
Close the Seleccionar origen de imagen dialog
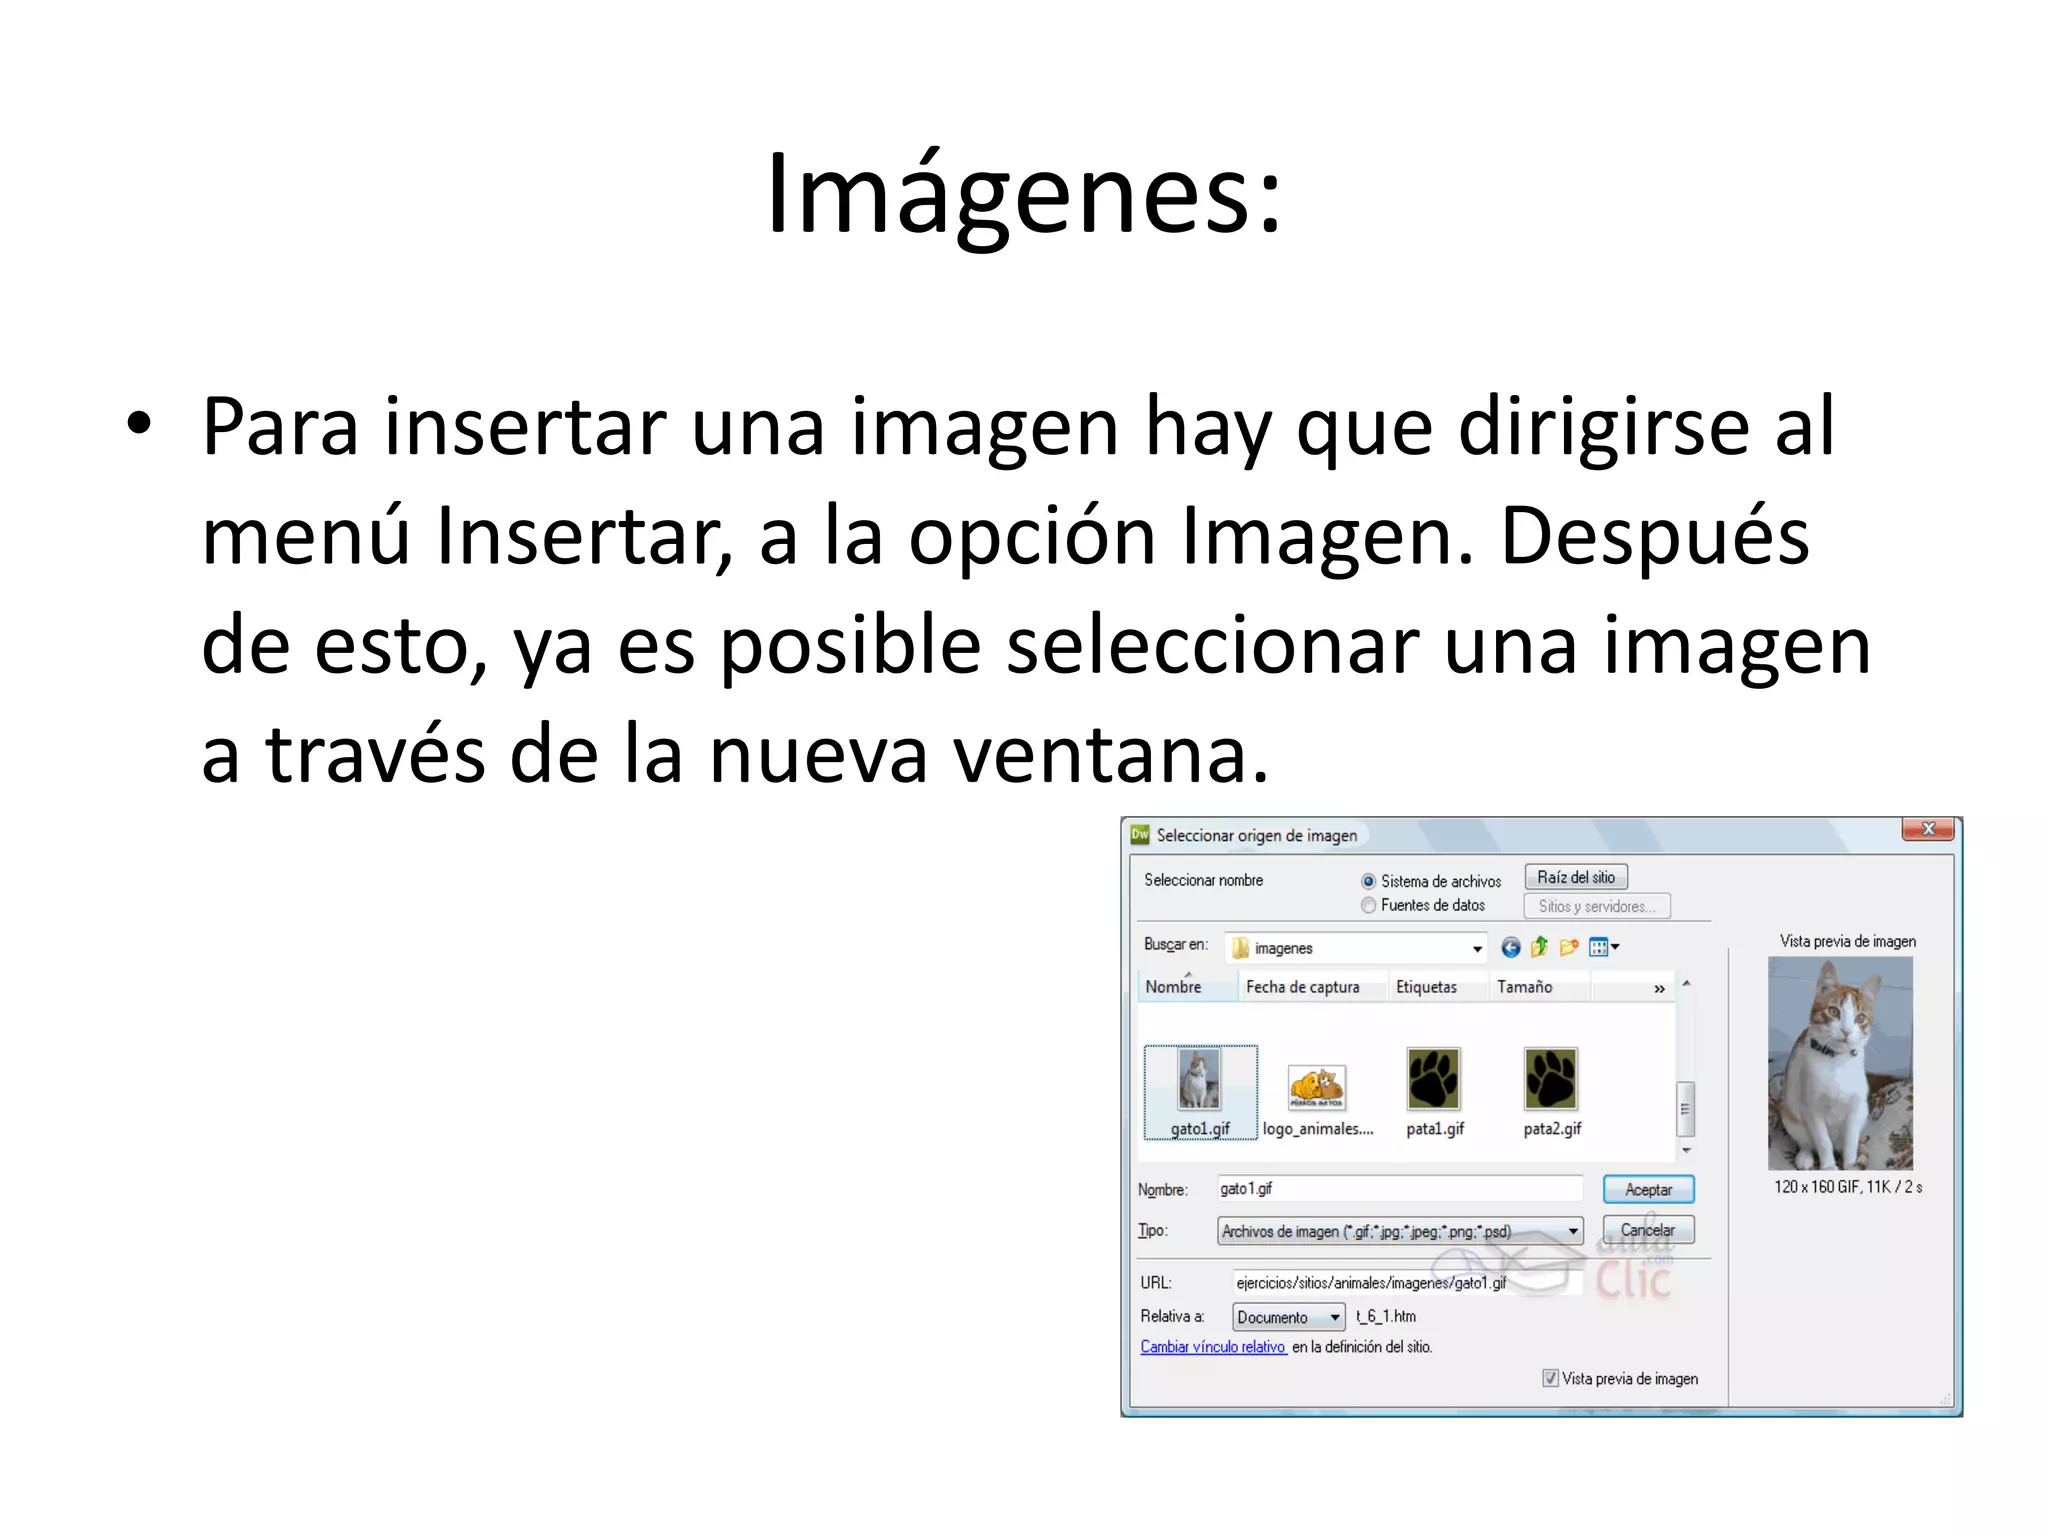[1929, 829]
